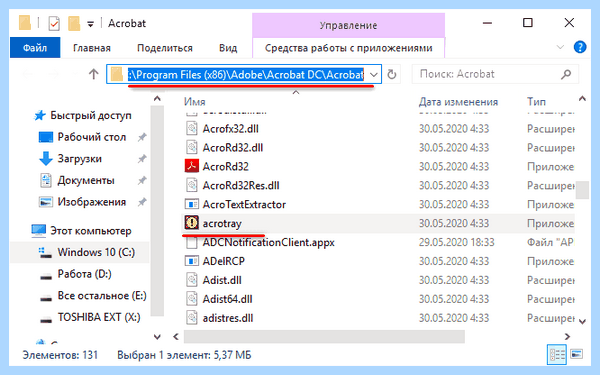Select Windows 10 (C:) drive
Screen dimensions: 600x375
(96, 252)
